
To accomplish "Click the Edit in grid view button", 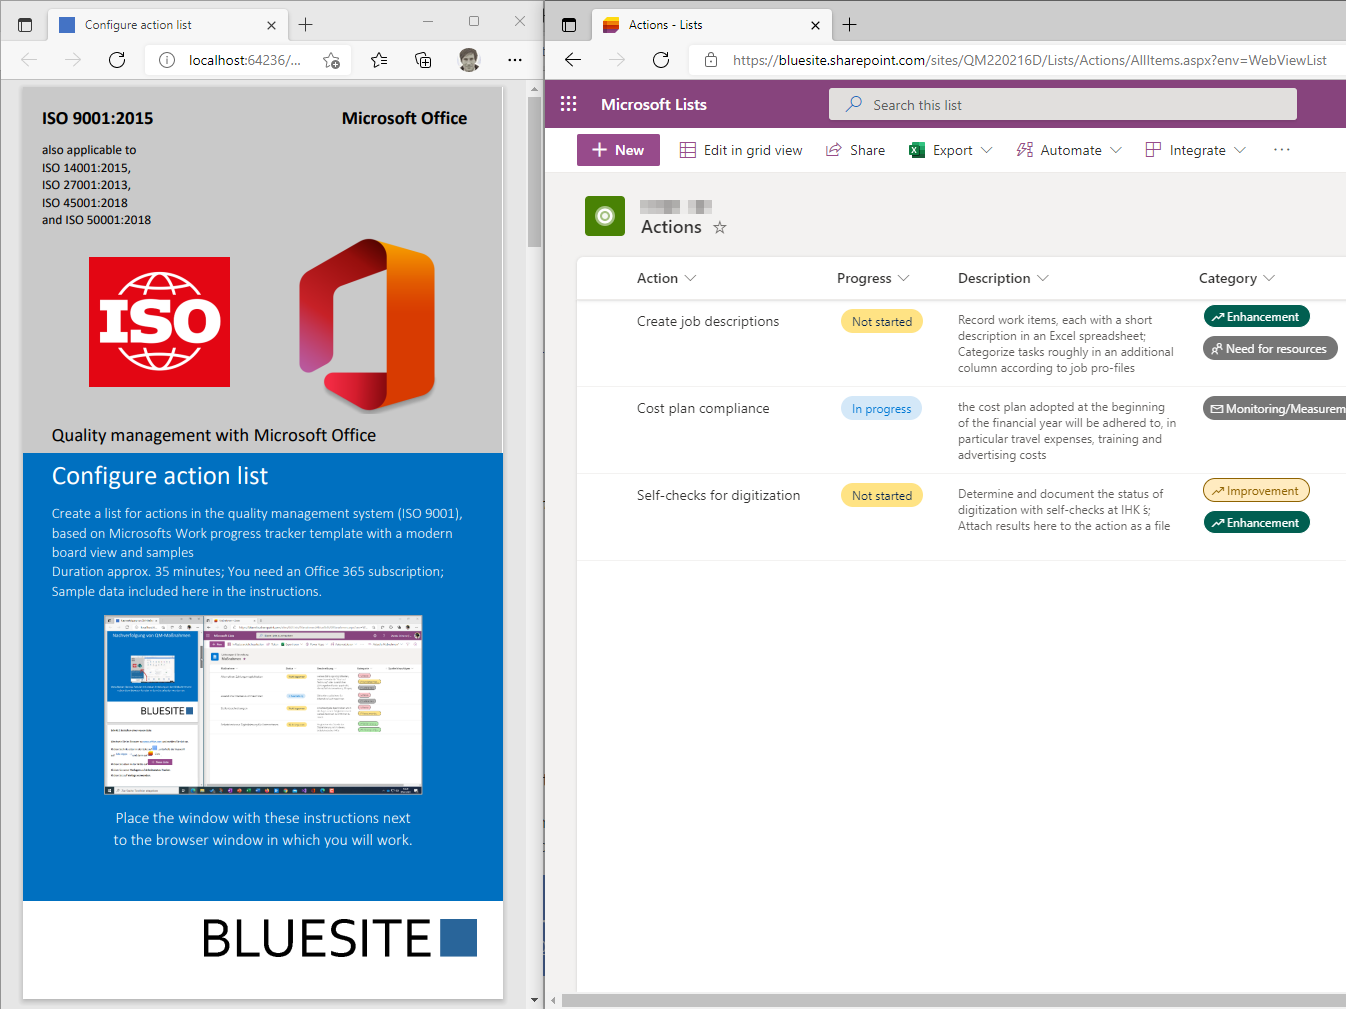I will pyautogui.click(x=741, y=150).
